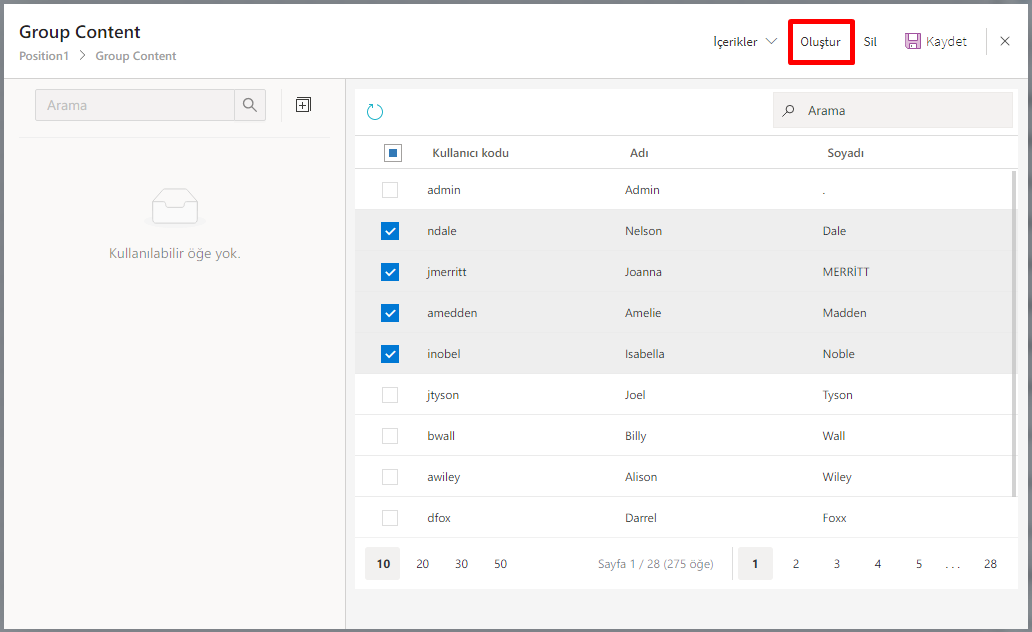Screen dimensions: 1032x632
Task: Go to page 2 of the user list
Action: (x=796, y=564)
